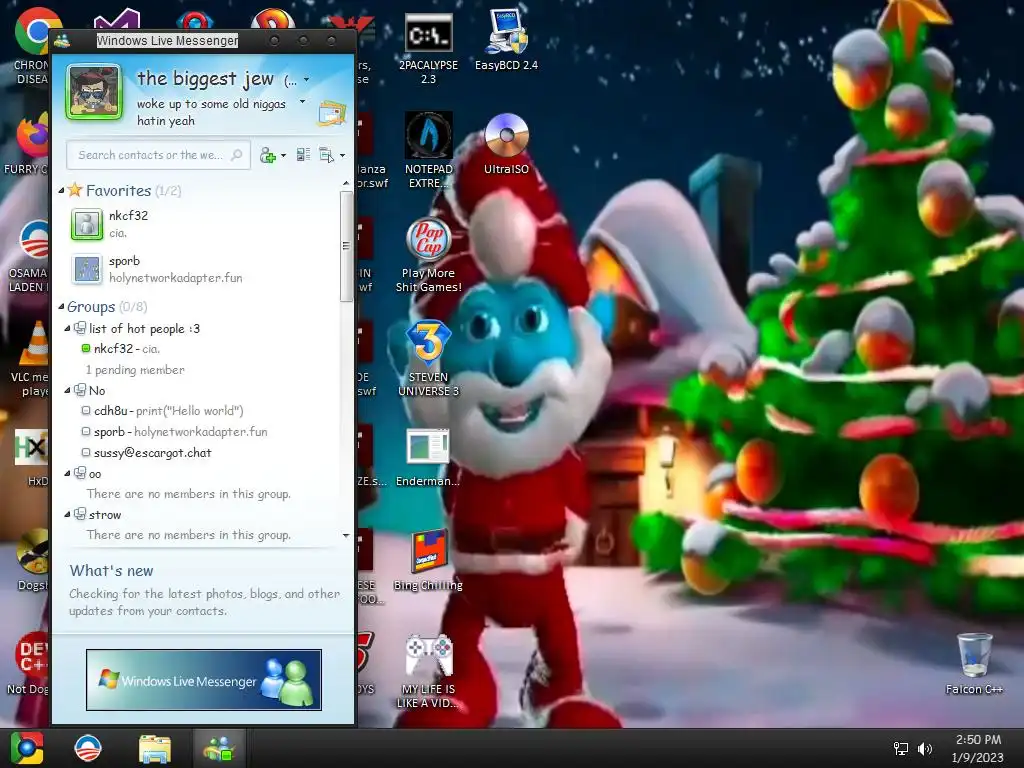Select the Falcon C++ recycle bin icon
Image resolution: width=1024 pixels, height=768 pixels.
(974, 664)
